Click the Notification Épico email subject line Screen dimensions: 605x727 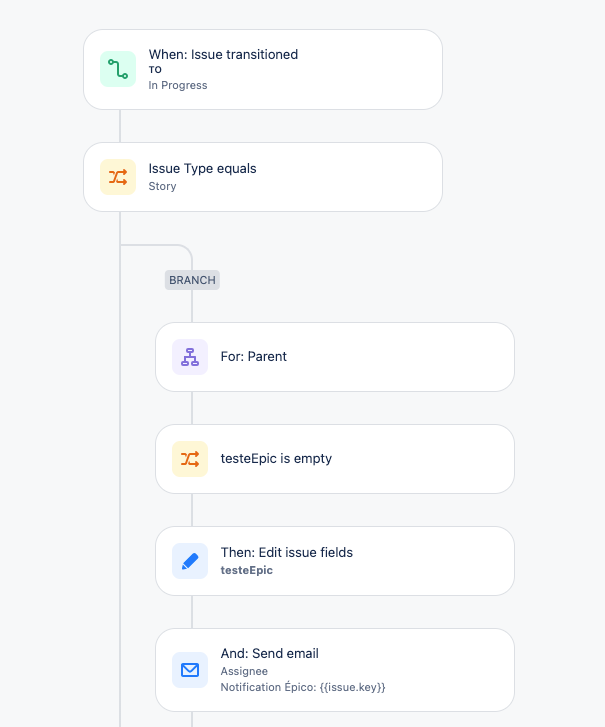coord(303,687)
